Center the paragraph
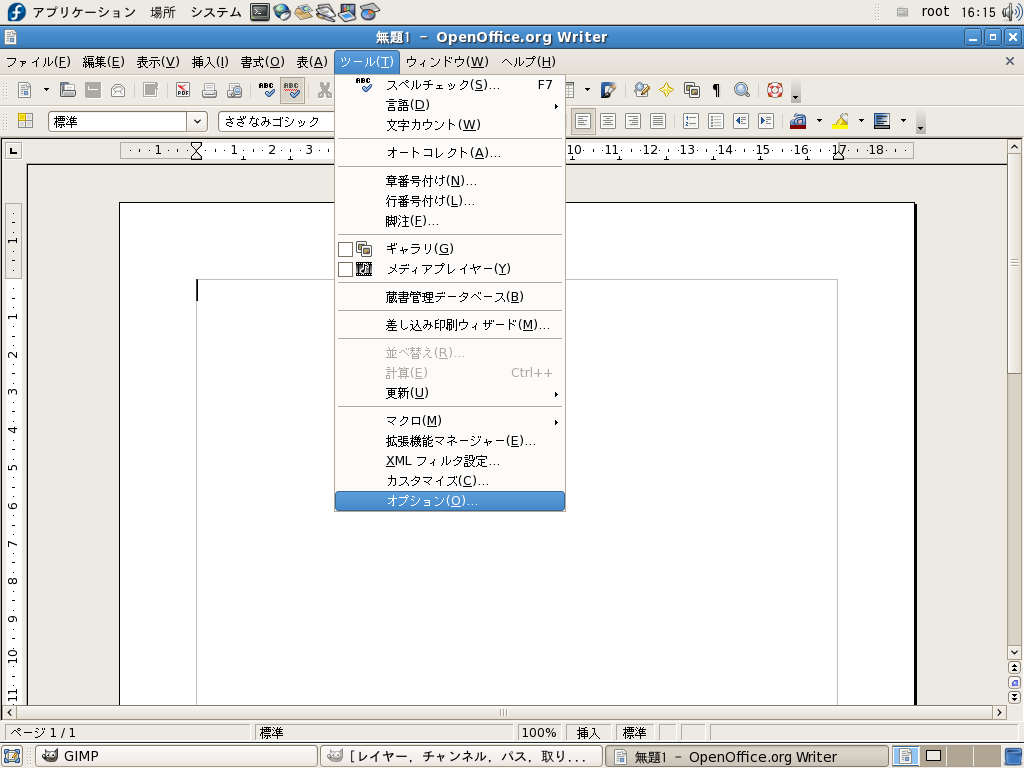 608,121
